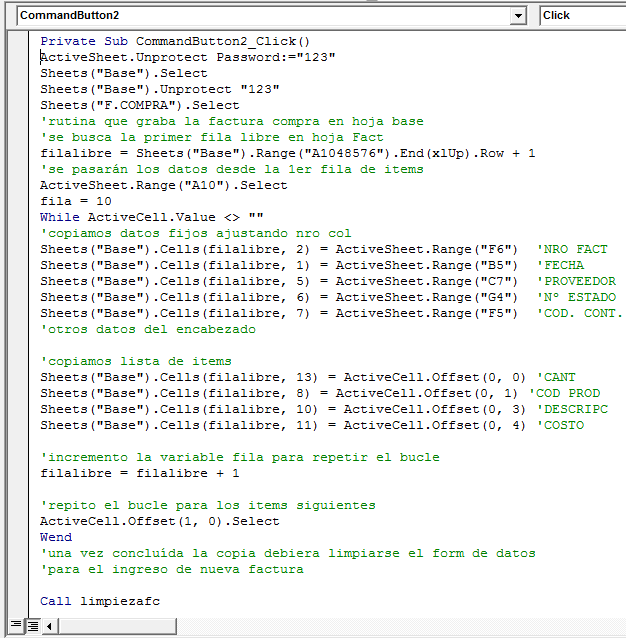Place cursor on ActiveSheet.Unprotect Password line
626x638 pixels.
[x=187, y=57]
